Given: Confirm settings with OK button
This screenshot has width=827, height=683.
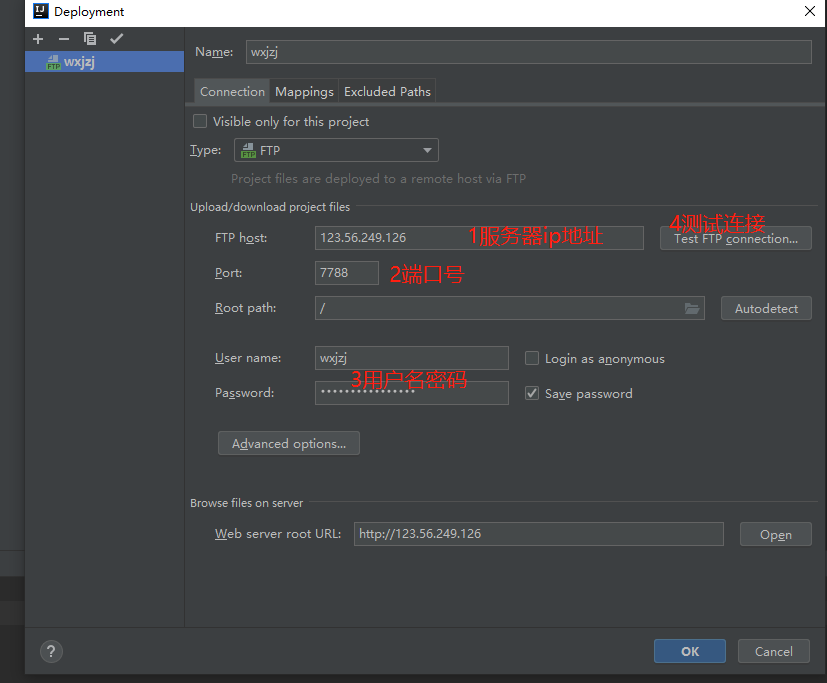Looking at the screenshot, I should click(689, 651).
